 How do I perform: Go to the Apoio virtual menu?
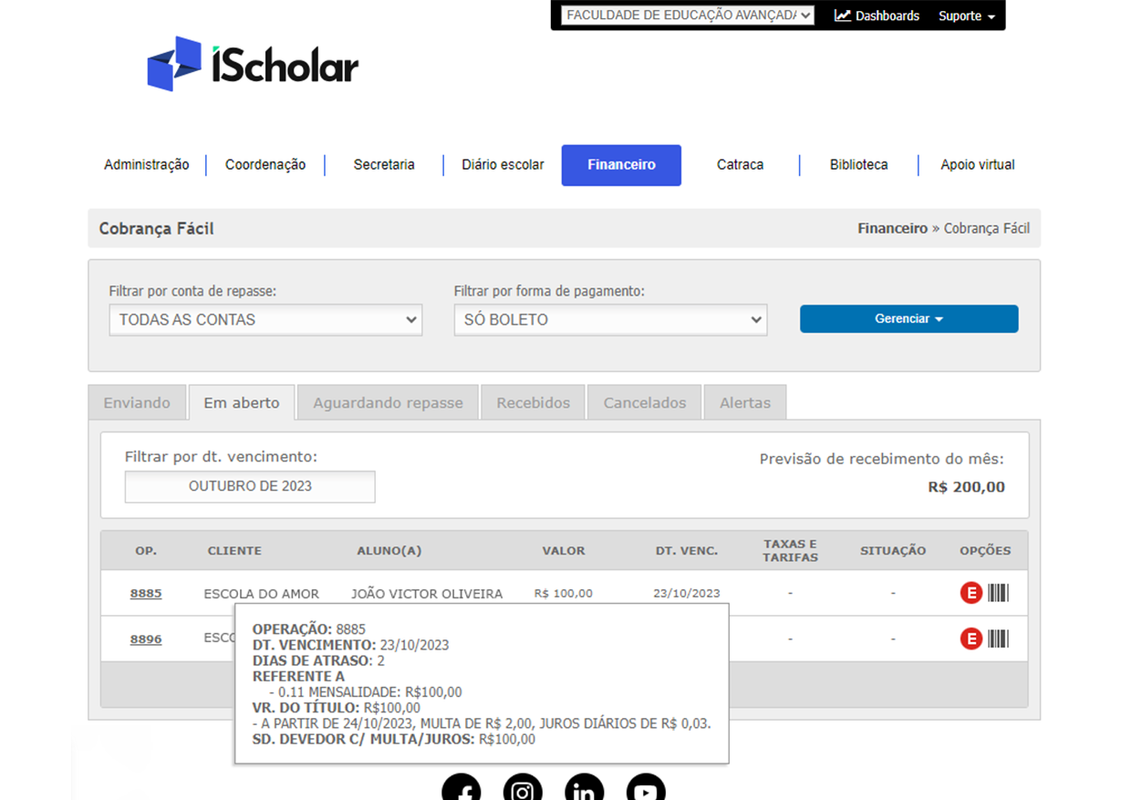[977, 164]
